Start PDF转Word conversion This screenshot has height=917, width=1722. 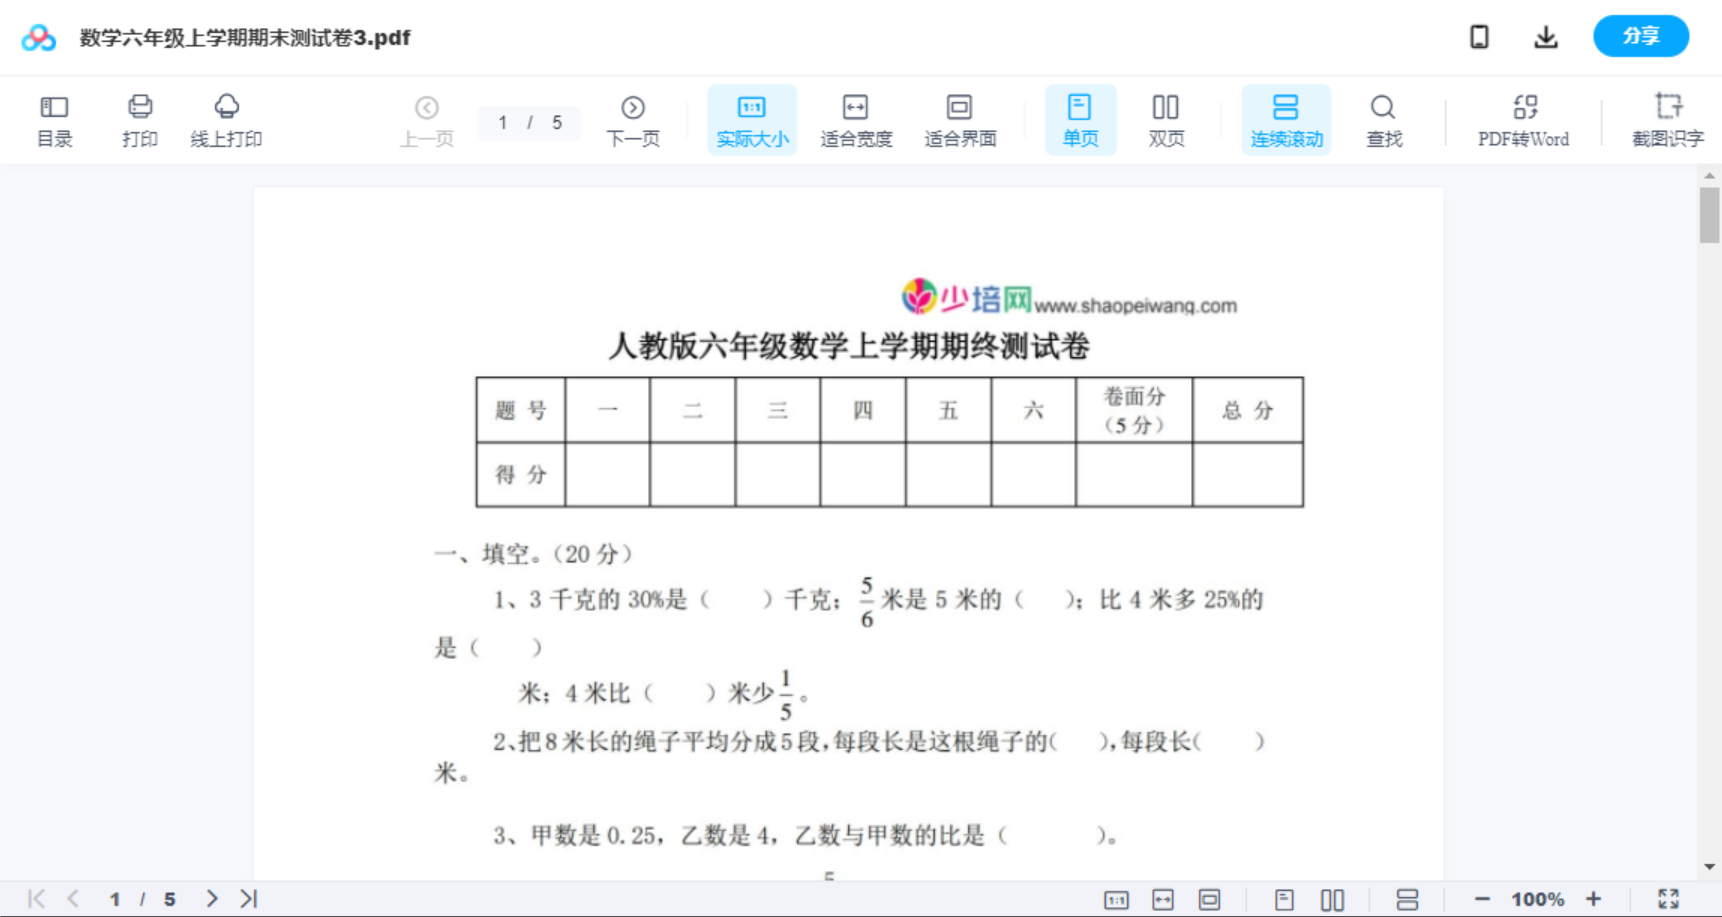coord(1523,119)
